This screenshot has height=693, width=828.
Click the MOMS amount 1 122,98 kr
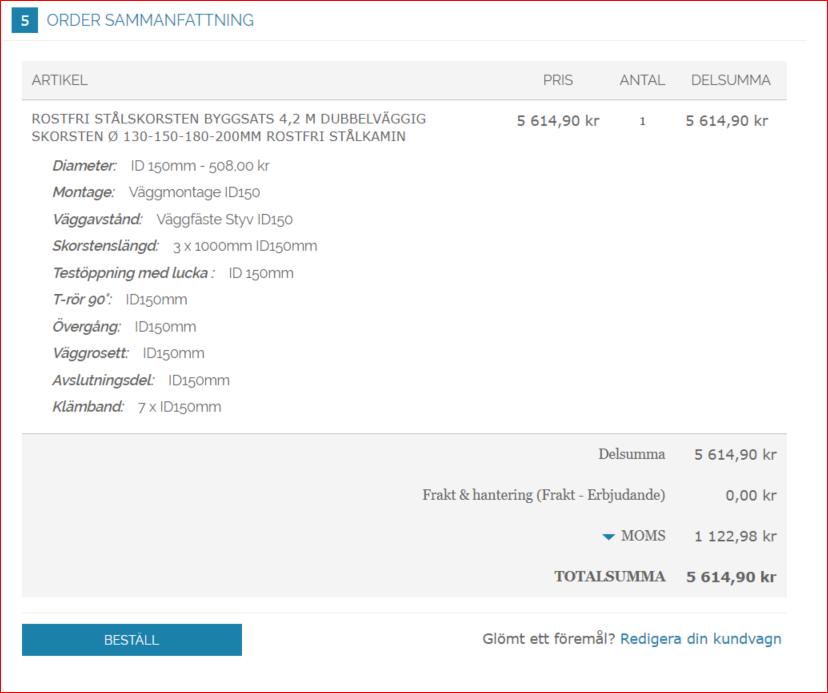pos(735,536)
